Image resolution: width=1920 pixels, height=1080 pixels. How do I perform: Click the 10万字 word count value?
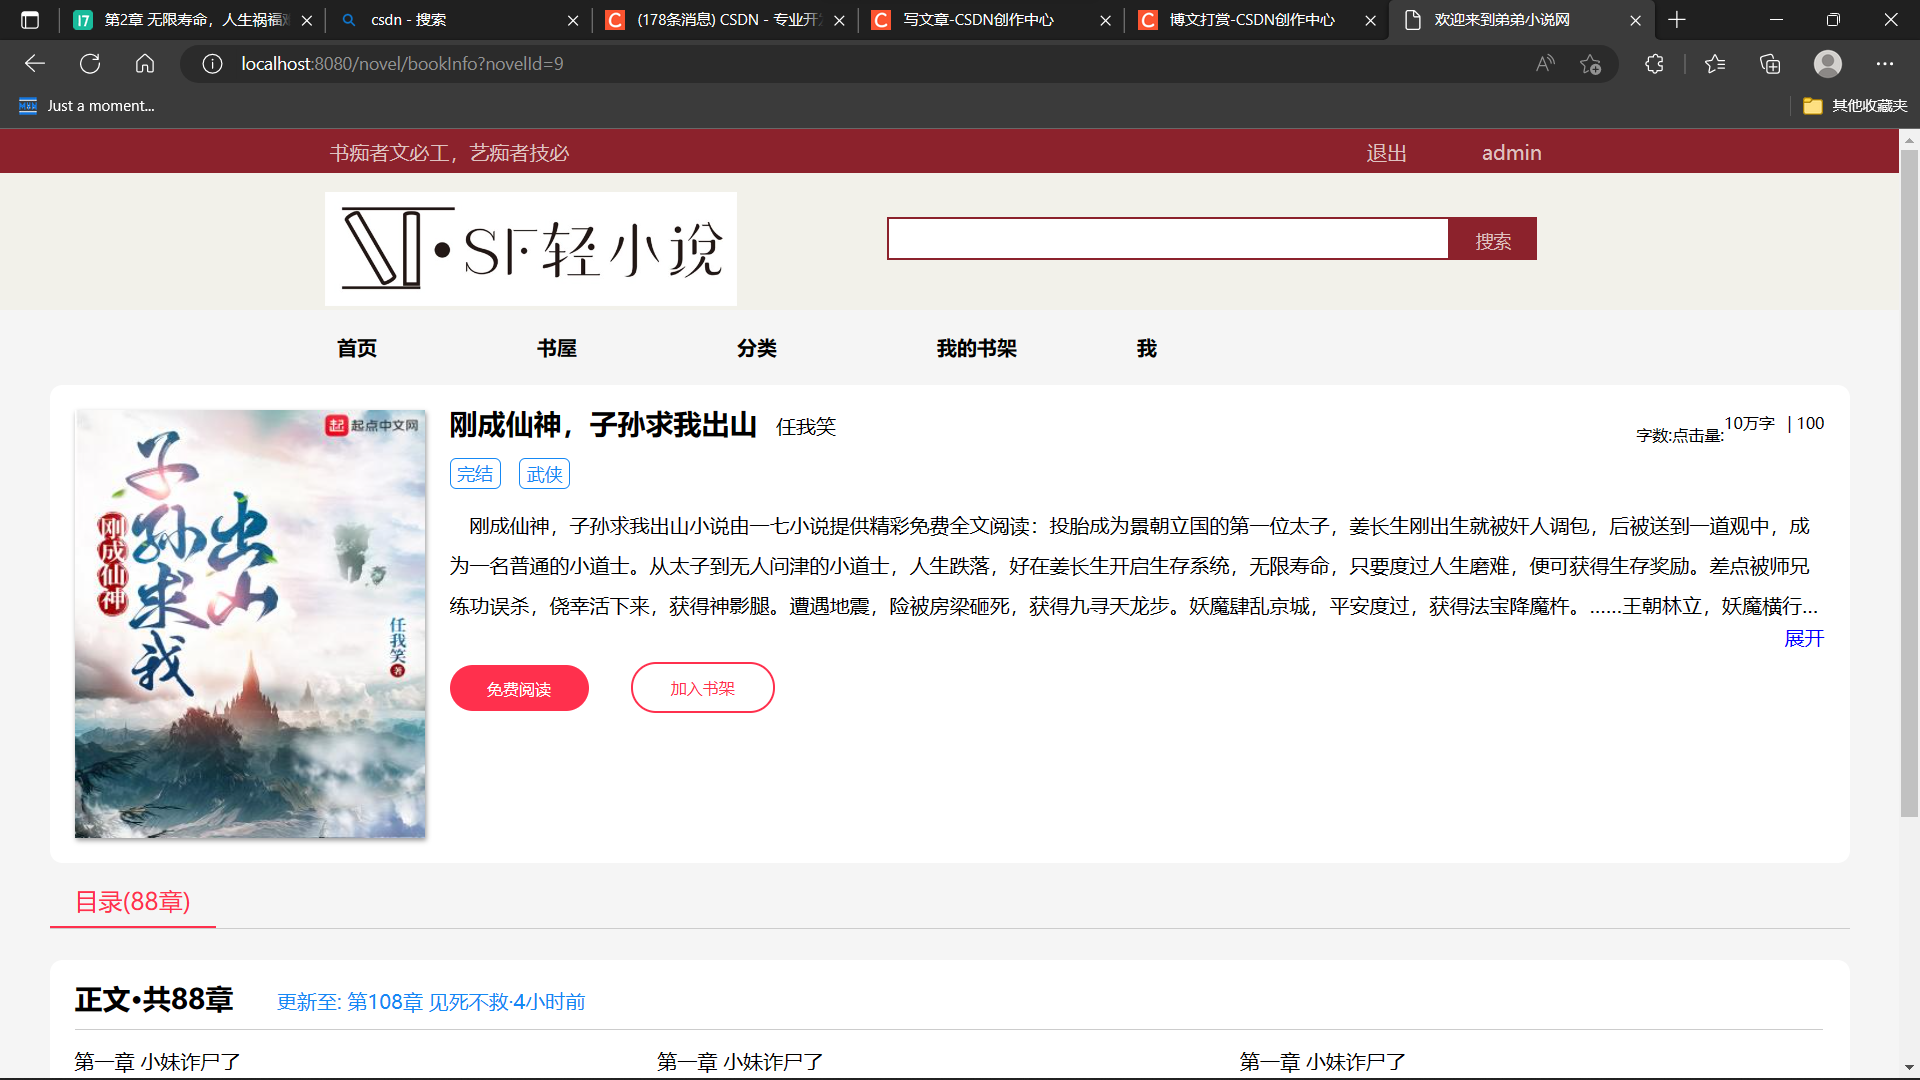1750,423
